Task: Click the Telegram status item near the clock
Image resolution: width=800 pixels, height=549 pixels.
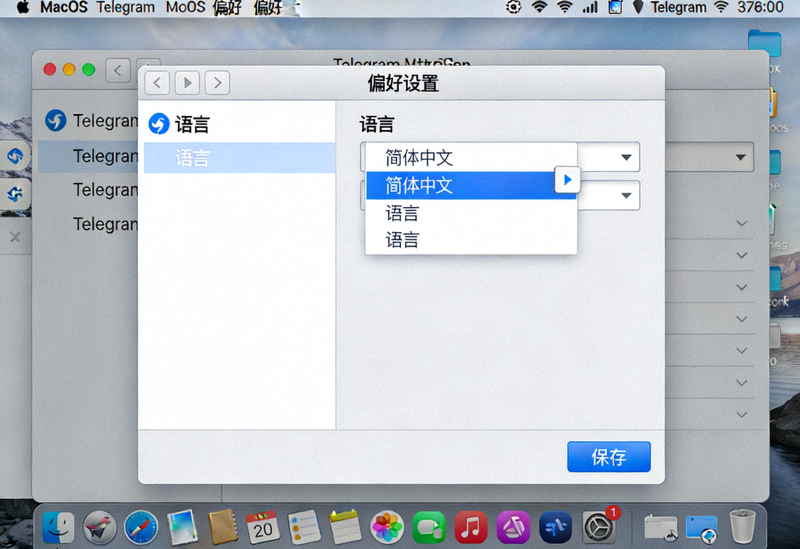Action: coord(678,7)
